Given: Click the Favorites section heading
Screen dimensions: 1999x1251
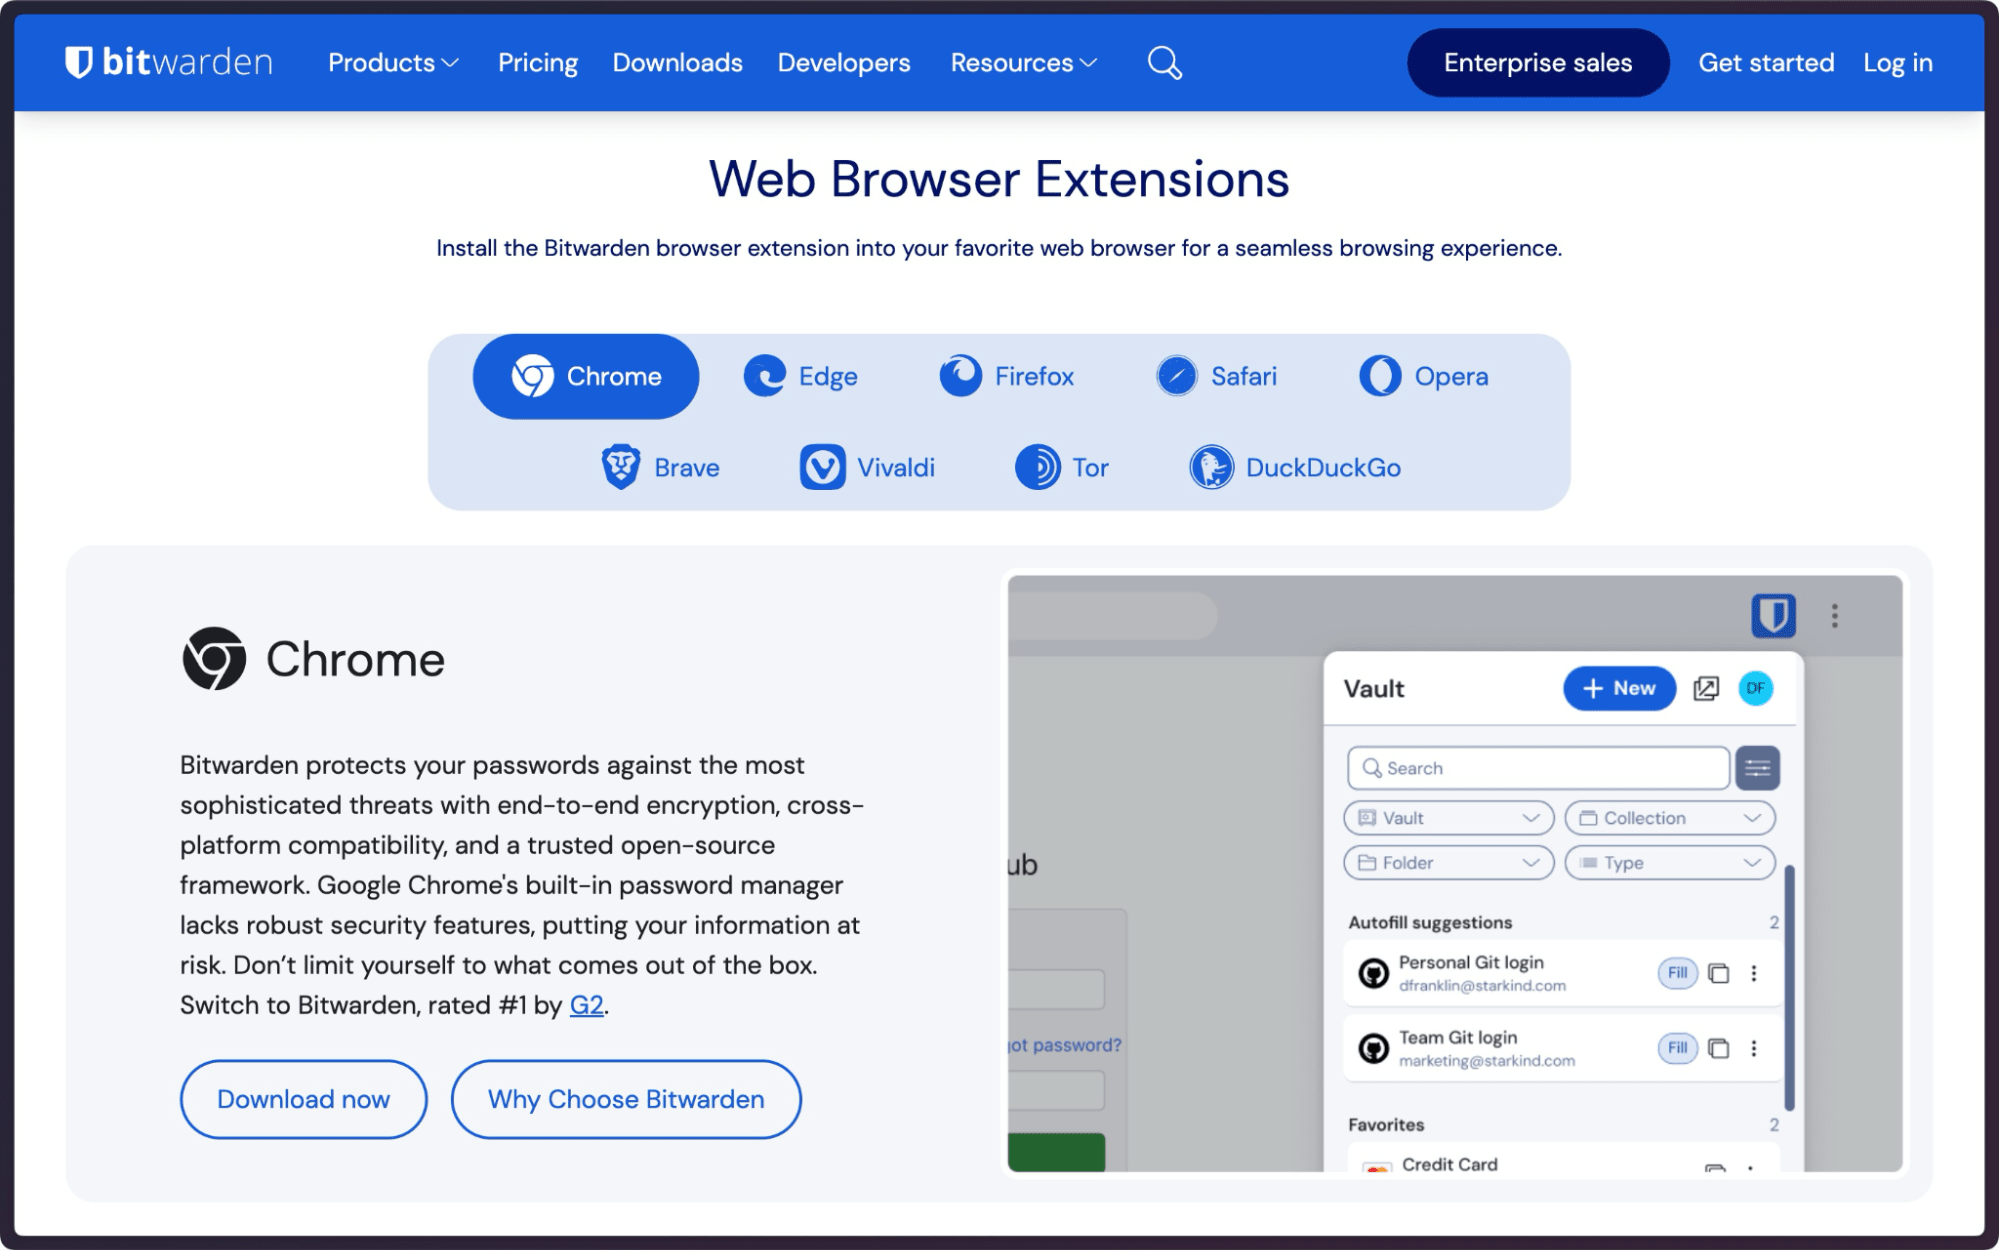Looking at the screenshot, I should click(1386, 1125).
